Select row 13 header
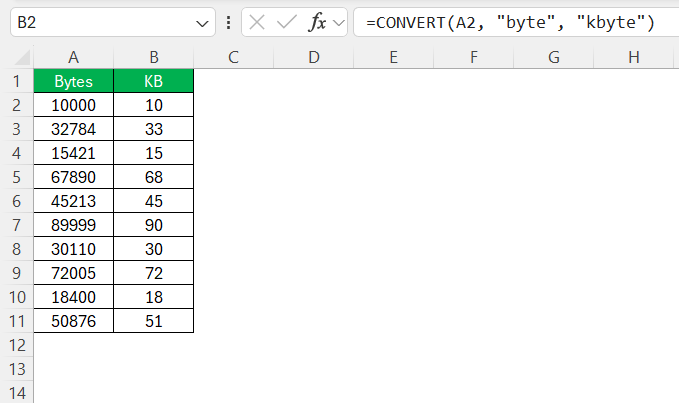 [17, 369]
